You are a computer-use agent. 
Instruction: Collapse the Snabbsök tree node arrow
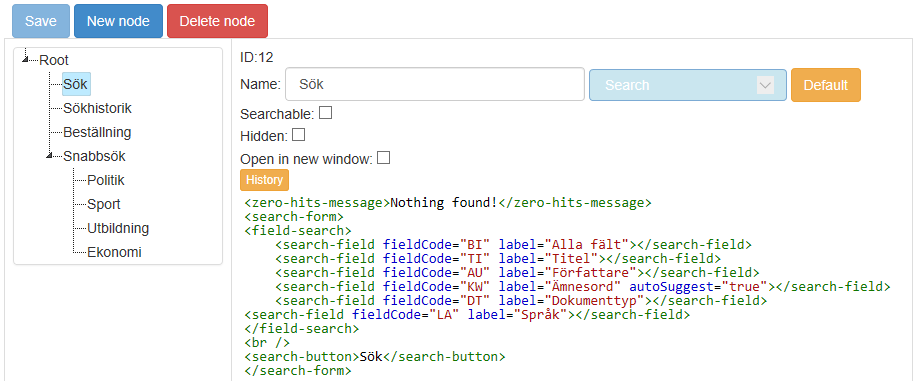tap(49, 155)
